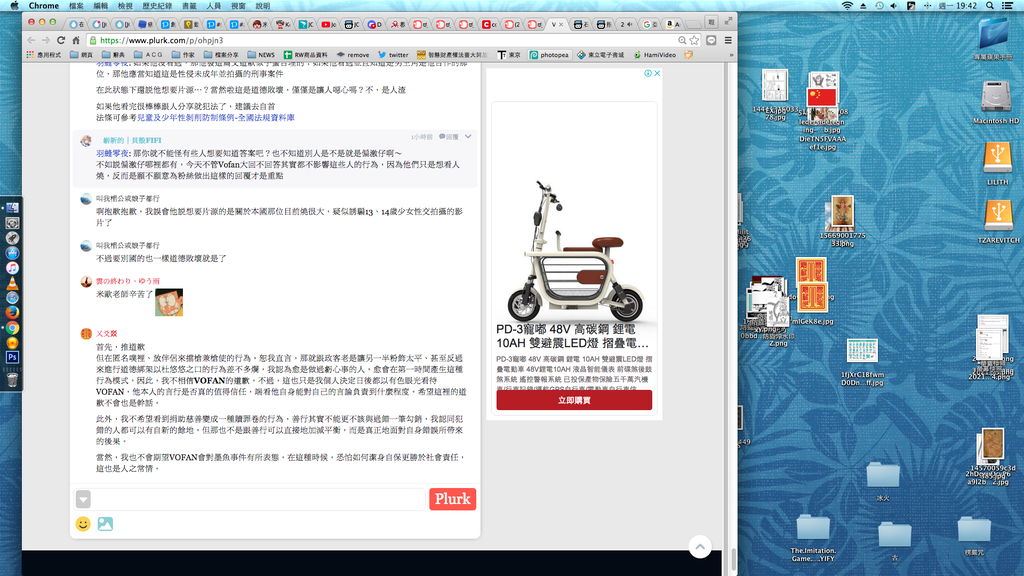Open the Chrome application menu
Image resolution: width=1024 pixels, height=576 pixels.
tap(44, 6)
